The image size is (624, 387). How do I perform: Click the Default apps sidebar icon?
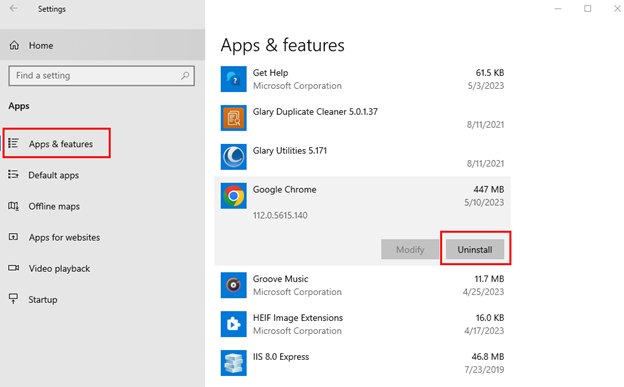coord(14,174)
